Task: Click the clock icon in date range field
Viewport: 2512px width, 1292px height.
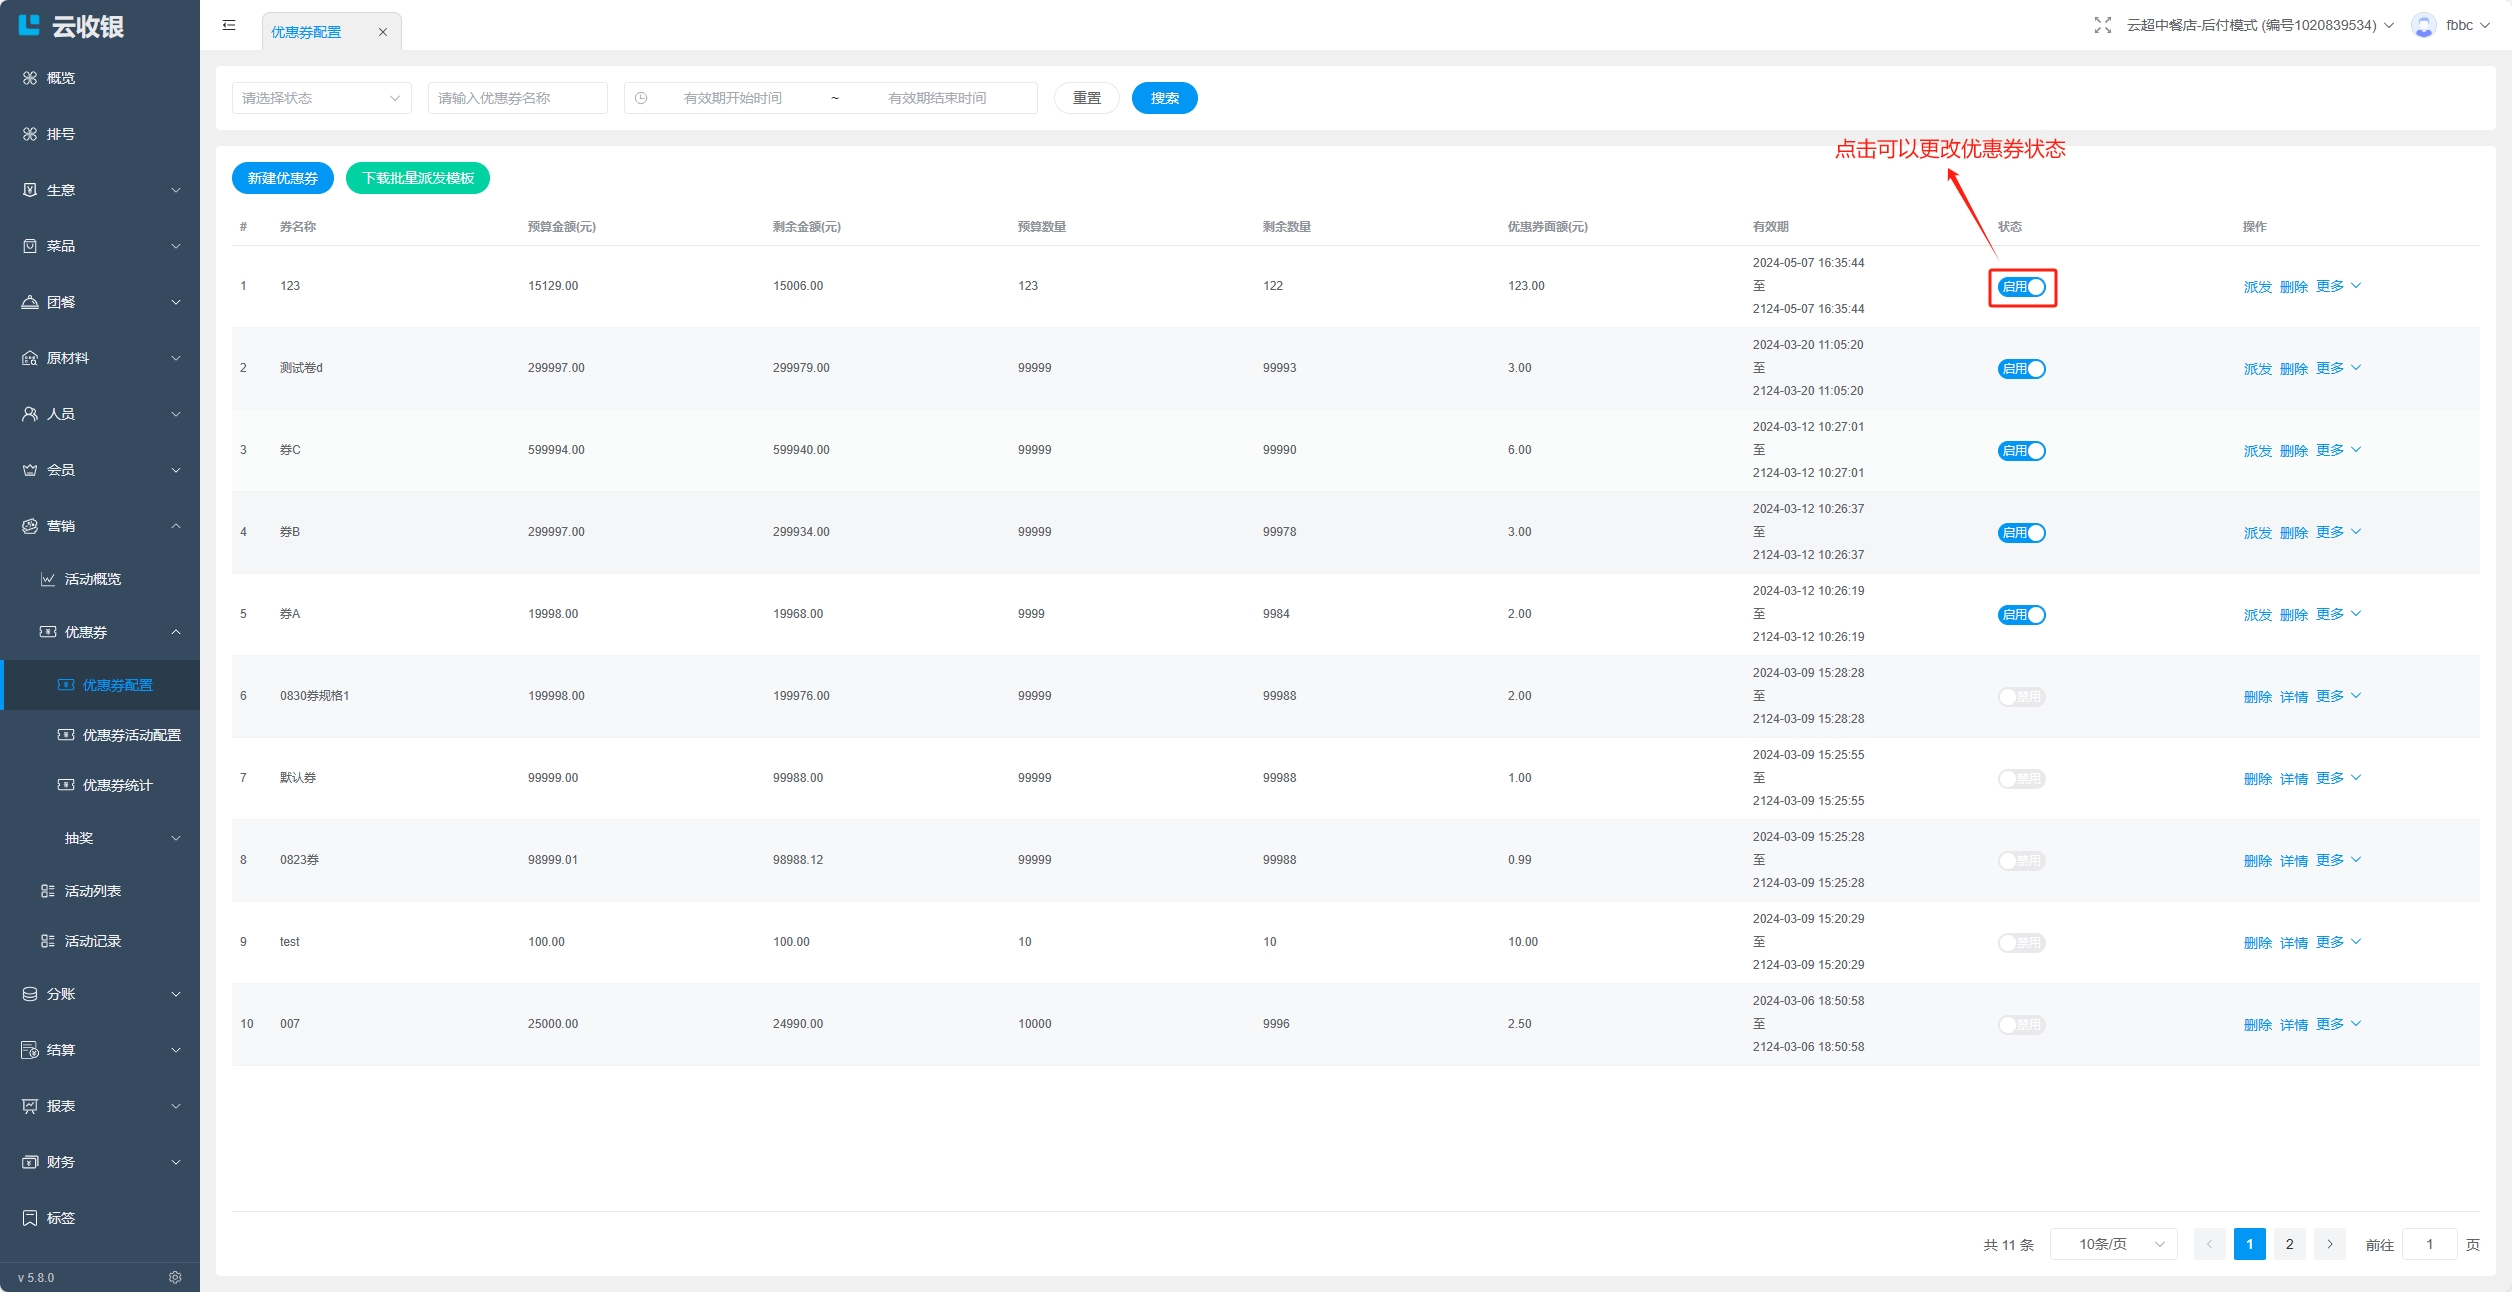Action: [x=641, y=98]
